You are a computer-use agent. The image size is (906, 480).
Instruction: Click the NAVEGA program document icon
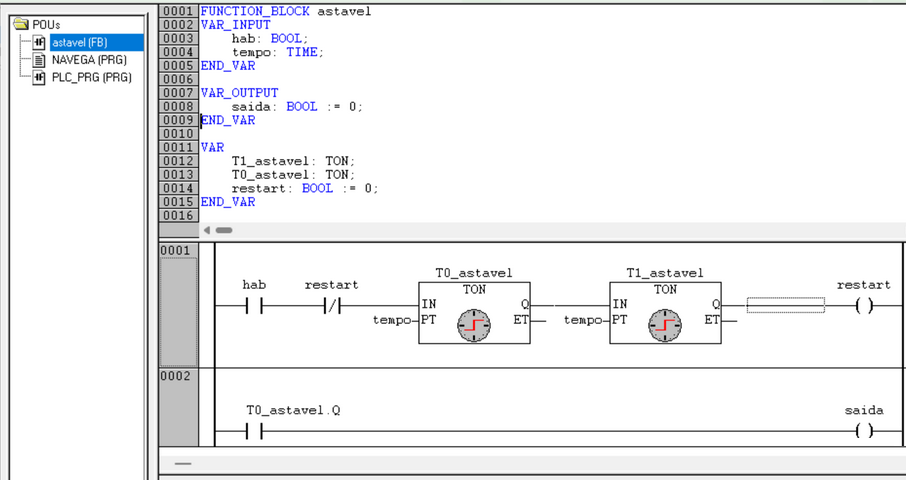(39, 59)
